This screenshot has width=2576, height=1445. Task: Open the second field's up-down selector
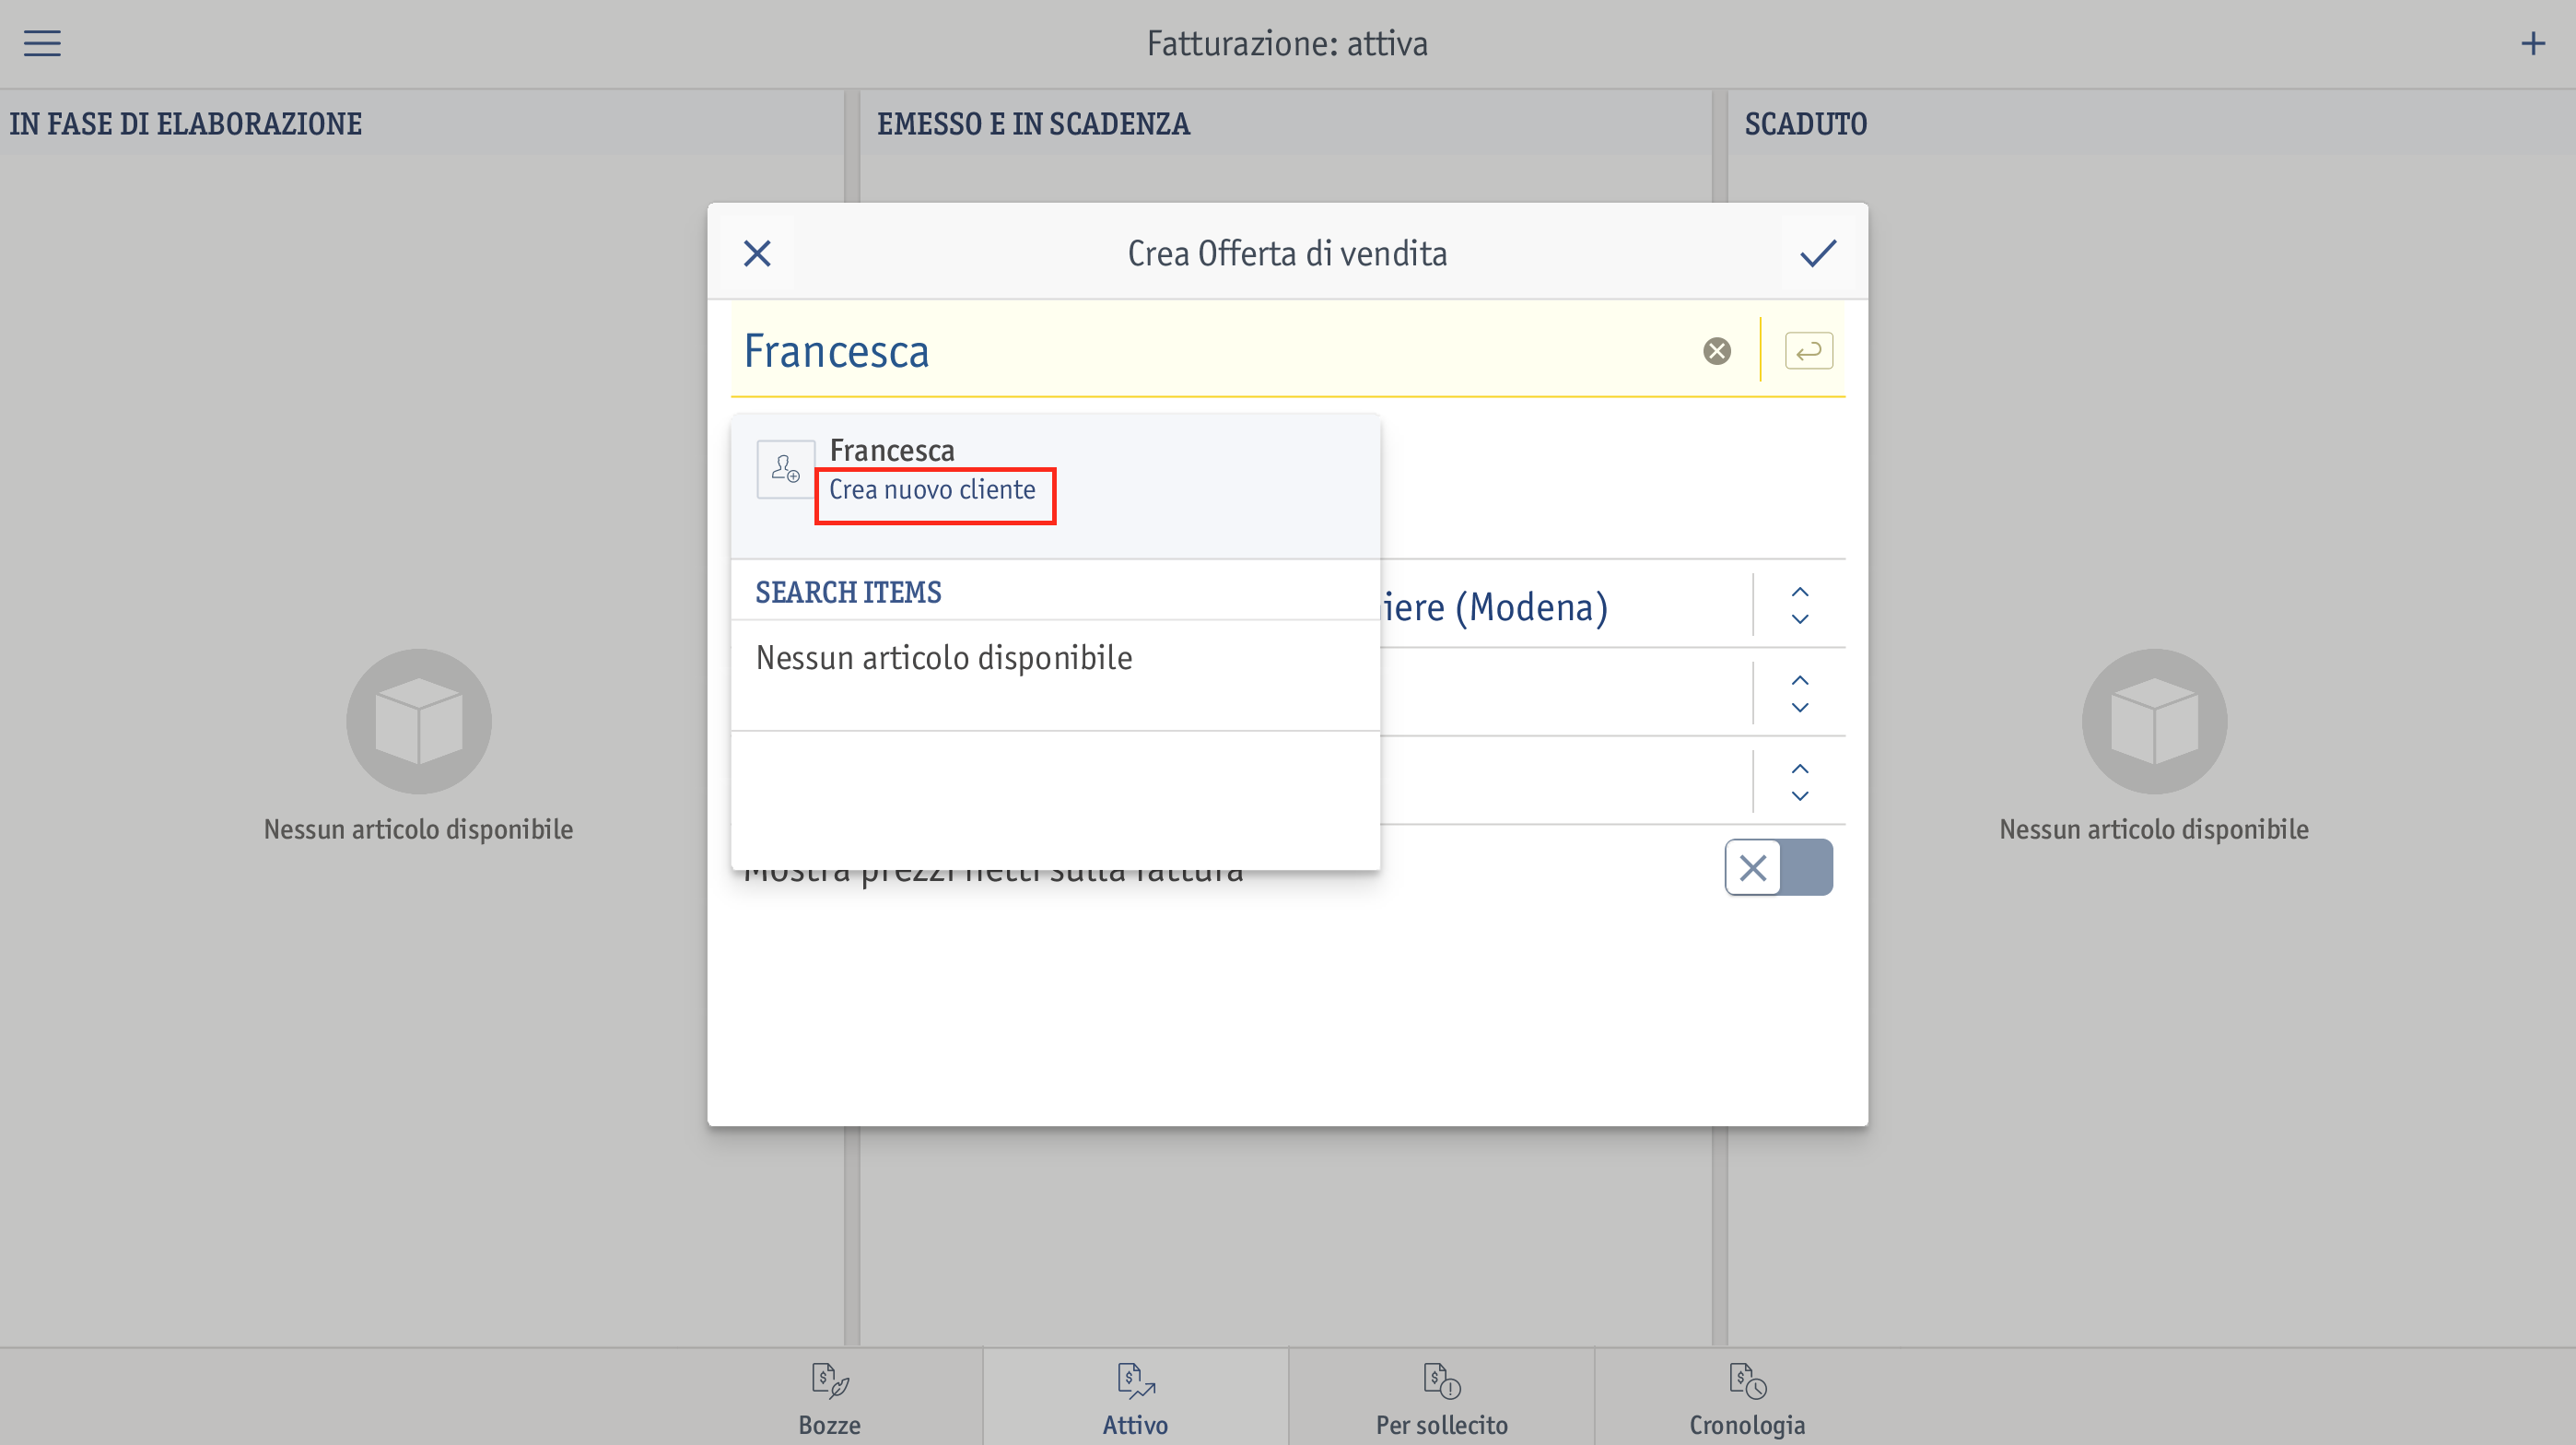1800,693
